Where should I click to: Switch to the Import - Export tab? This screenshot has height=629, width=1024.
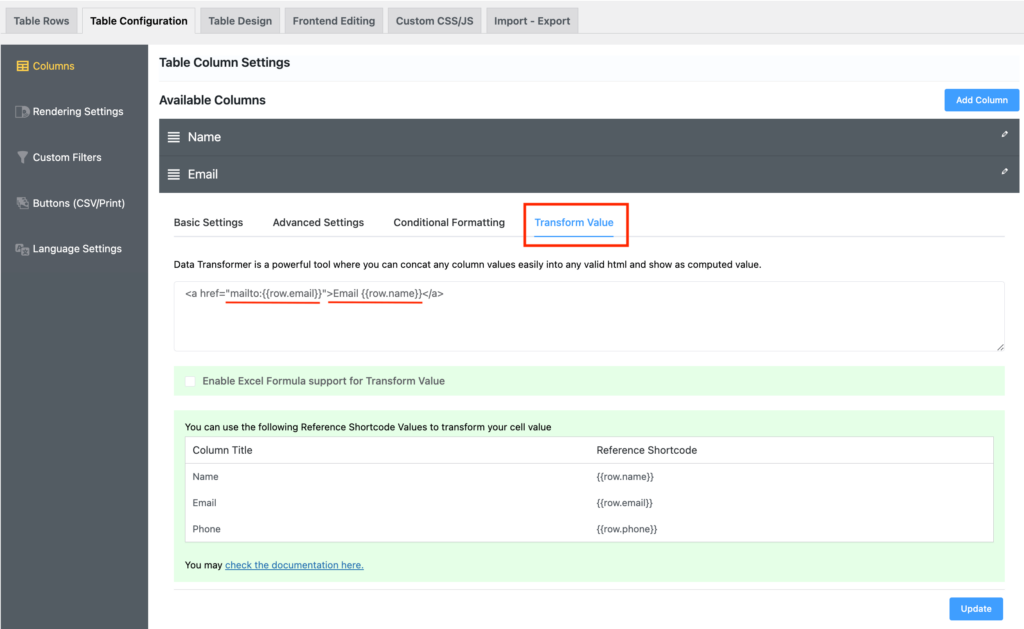(x=532, y=21)
